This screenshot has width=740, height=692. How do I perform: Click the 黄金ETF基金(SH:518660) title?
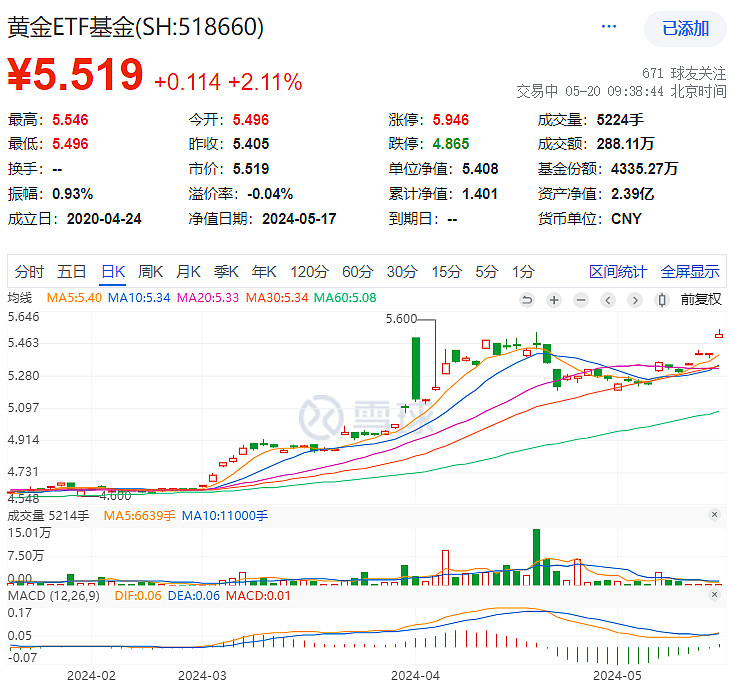(x=135, y=27)
